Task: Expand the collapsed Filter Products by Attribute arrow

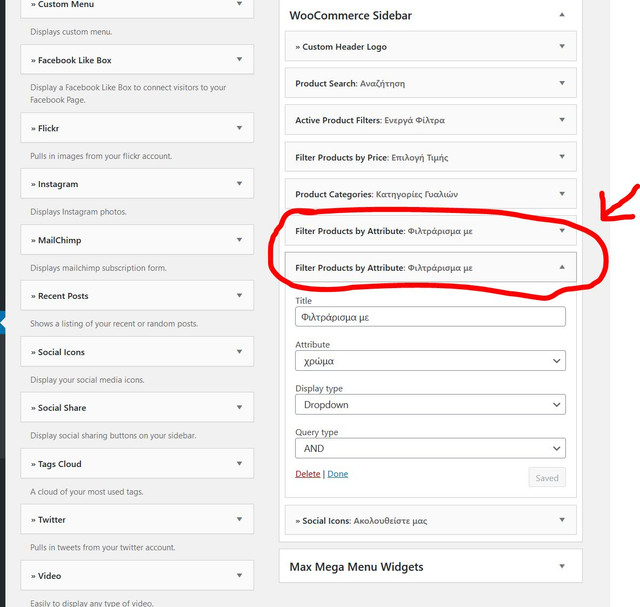Action: click(x=562, y=231)
